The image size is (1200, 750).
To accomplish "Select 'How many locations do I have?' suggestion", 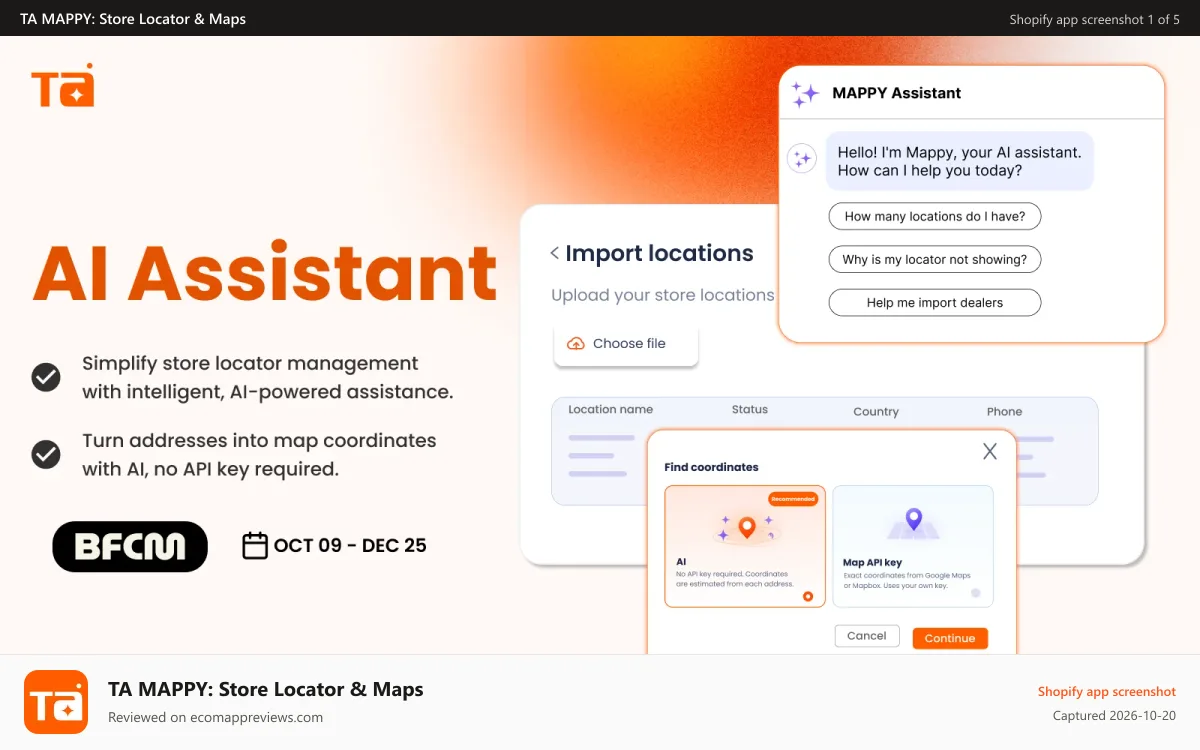I will click(934, 216).
